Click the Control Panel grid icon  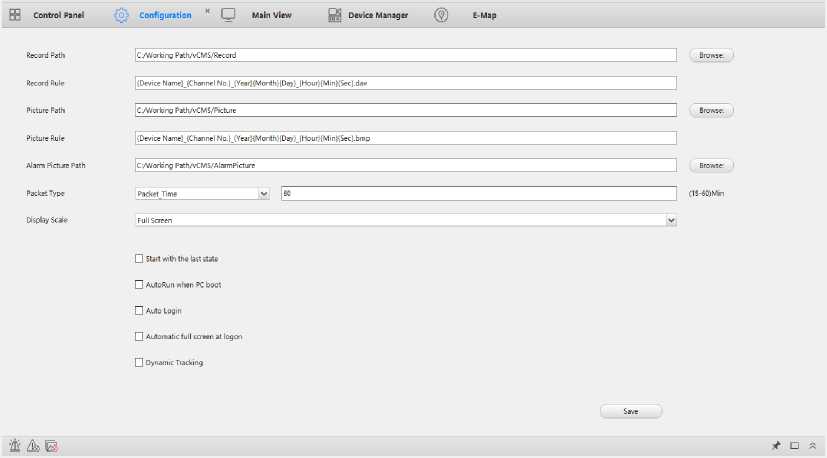[x=15, y=15]
